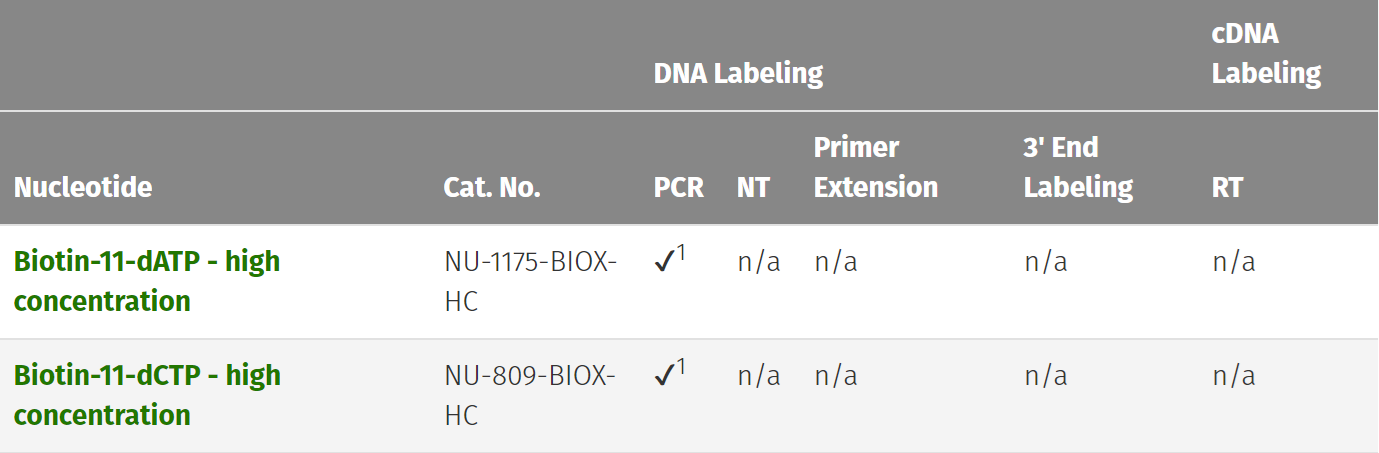The image size is (1379, 453).
Task: Click the PCR checkmark for Biotin-11-dATP
Action: [x=665, y=262]
